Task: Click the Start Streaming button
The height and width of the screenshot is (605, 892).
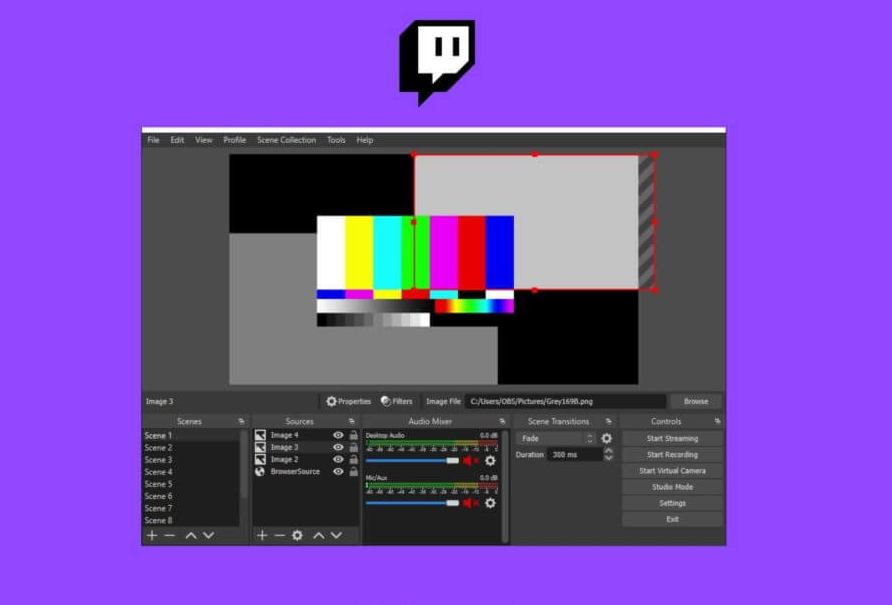Action: point(672,438)
